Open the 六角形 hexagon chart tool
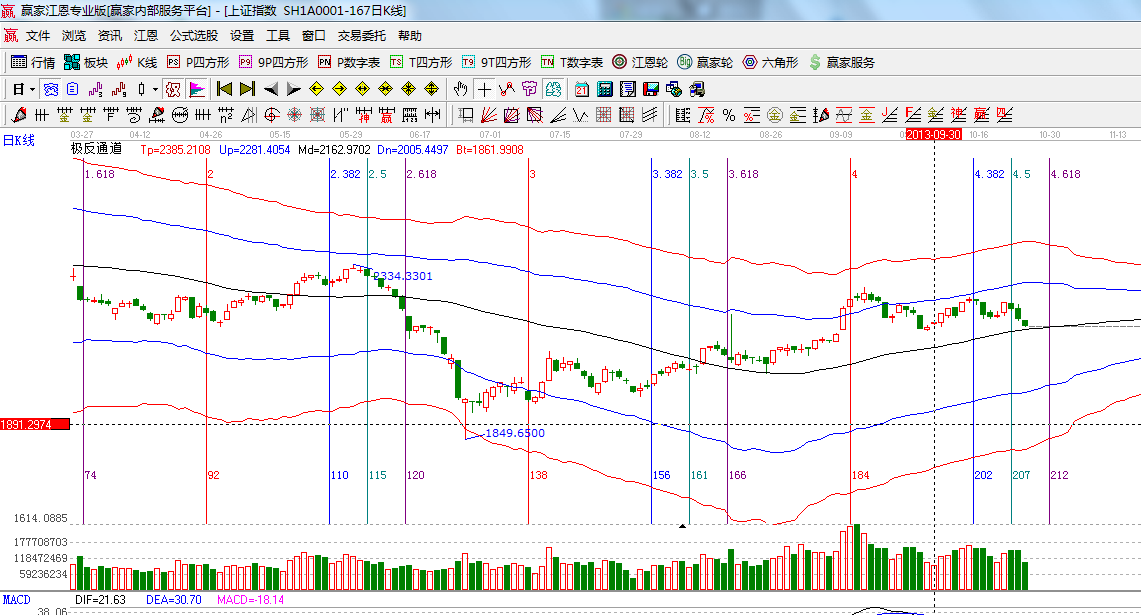 769,62
